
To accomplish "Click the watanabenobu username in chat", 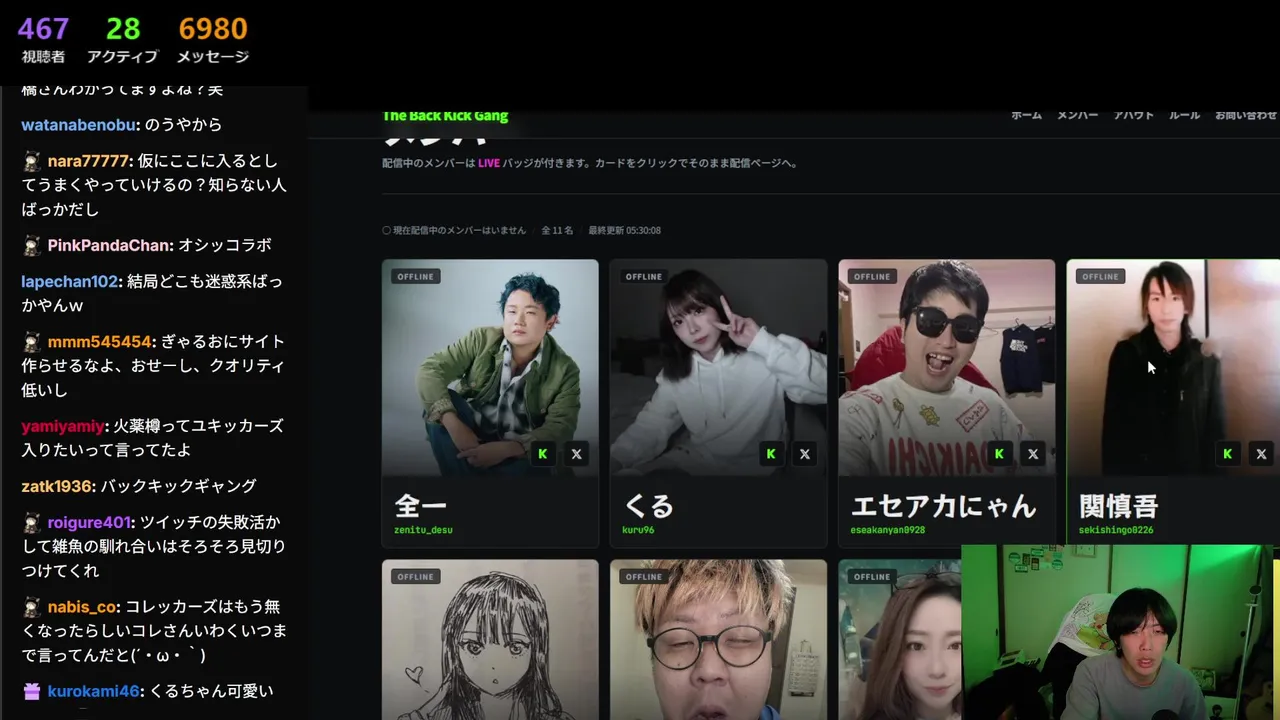I will click(80, 125).
